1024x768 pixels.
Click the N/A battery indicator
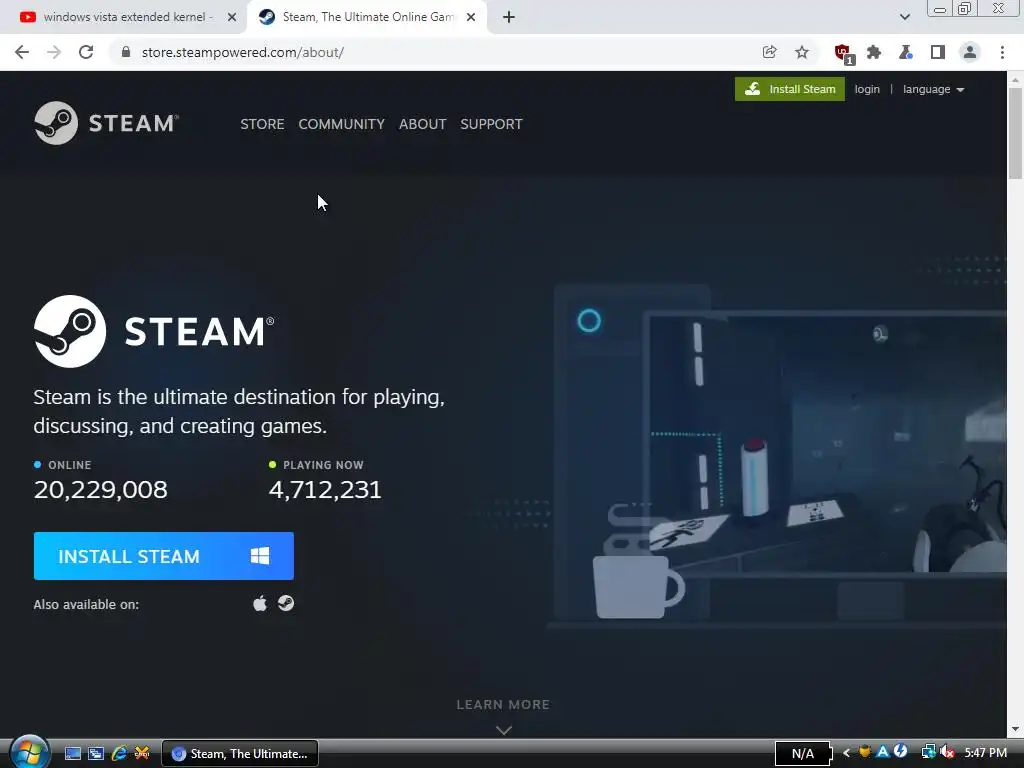[x=803, y=754]
